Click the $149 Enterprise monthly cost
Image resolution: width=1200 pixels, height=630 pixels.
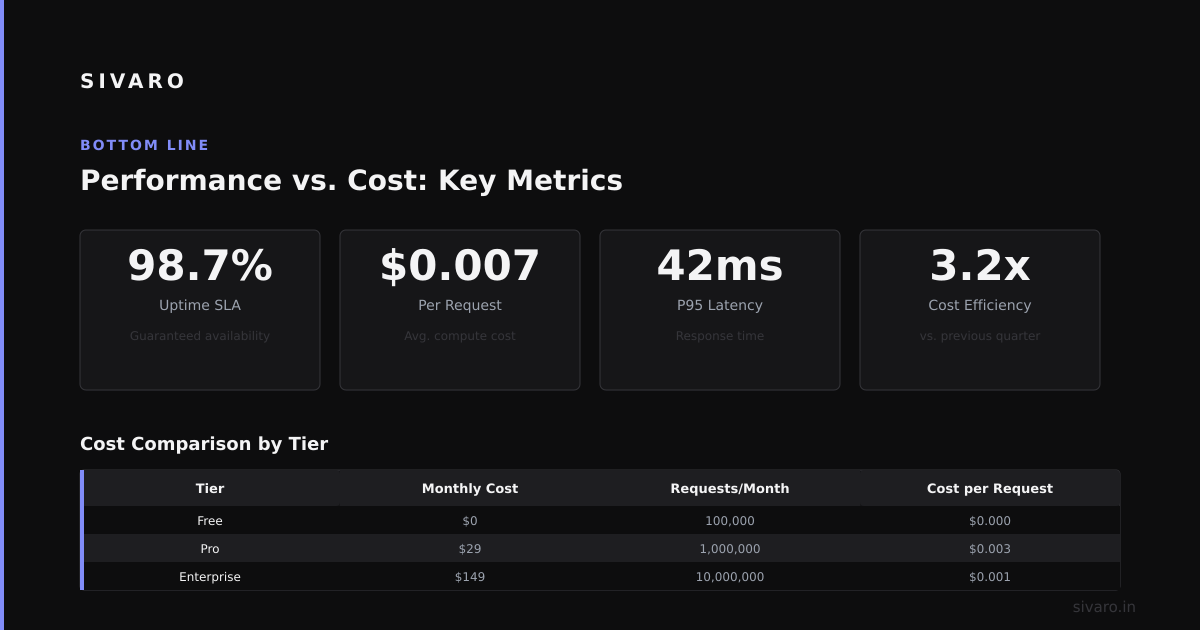(x=470, y=577)
